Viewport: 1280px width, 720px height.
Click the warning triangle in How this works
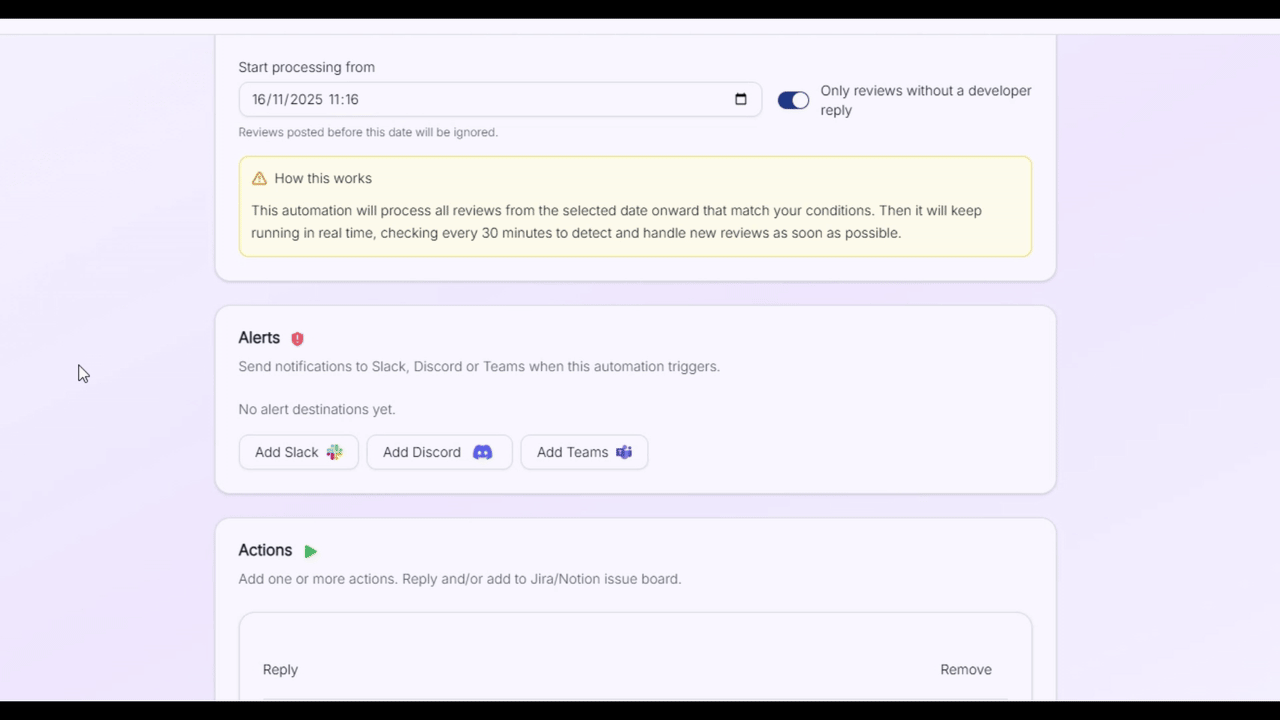[259, 178]
